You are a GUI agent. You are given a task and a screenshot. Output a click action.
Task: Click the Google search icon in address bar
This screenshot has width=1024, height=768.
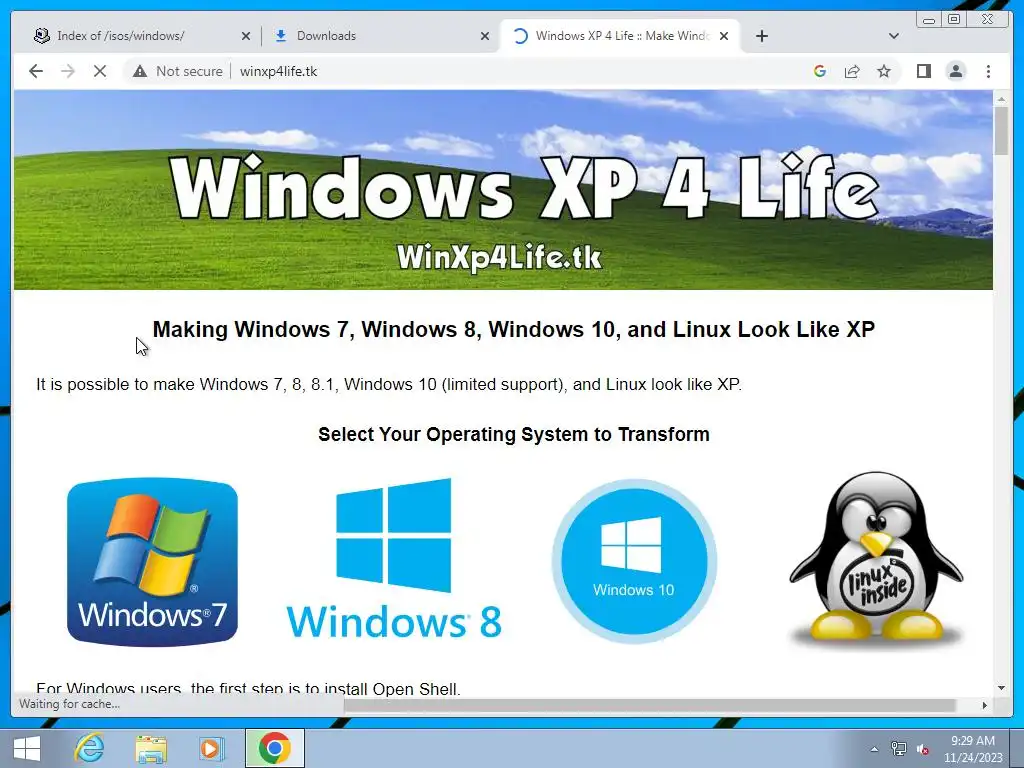pyautogui.click(x=820, y=71)
